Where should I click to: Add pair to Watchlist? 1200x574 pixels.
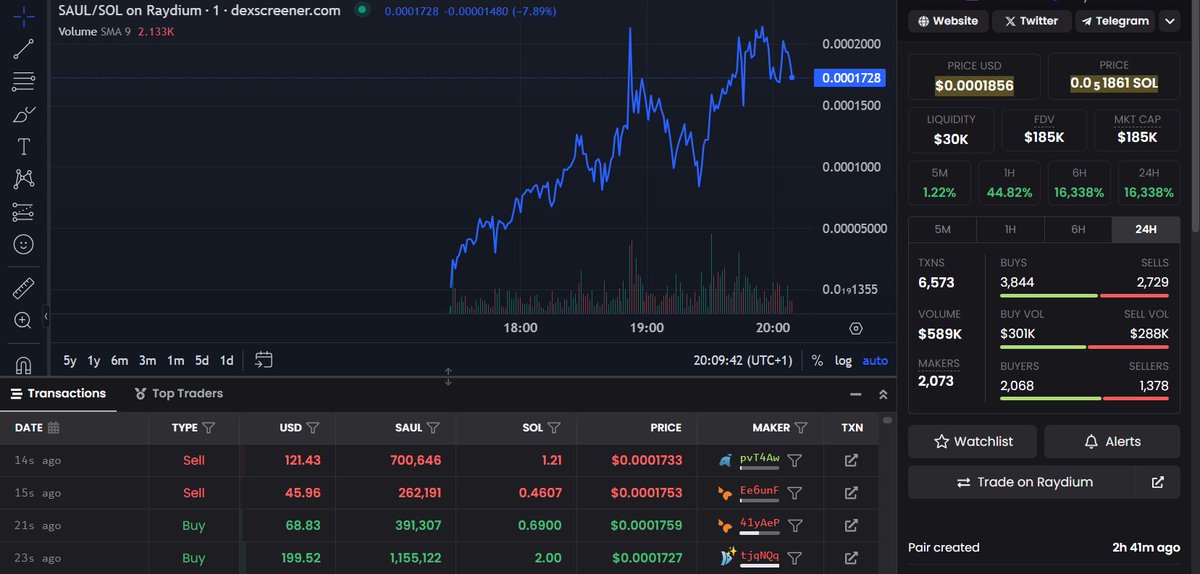coord(973,441)
